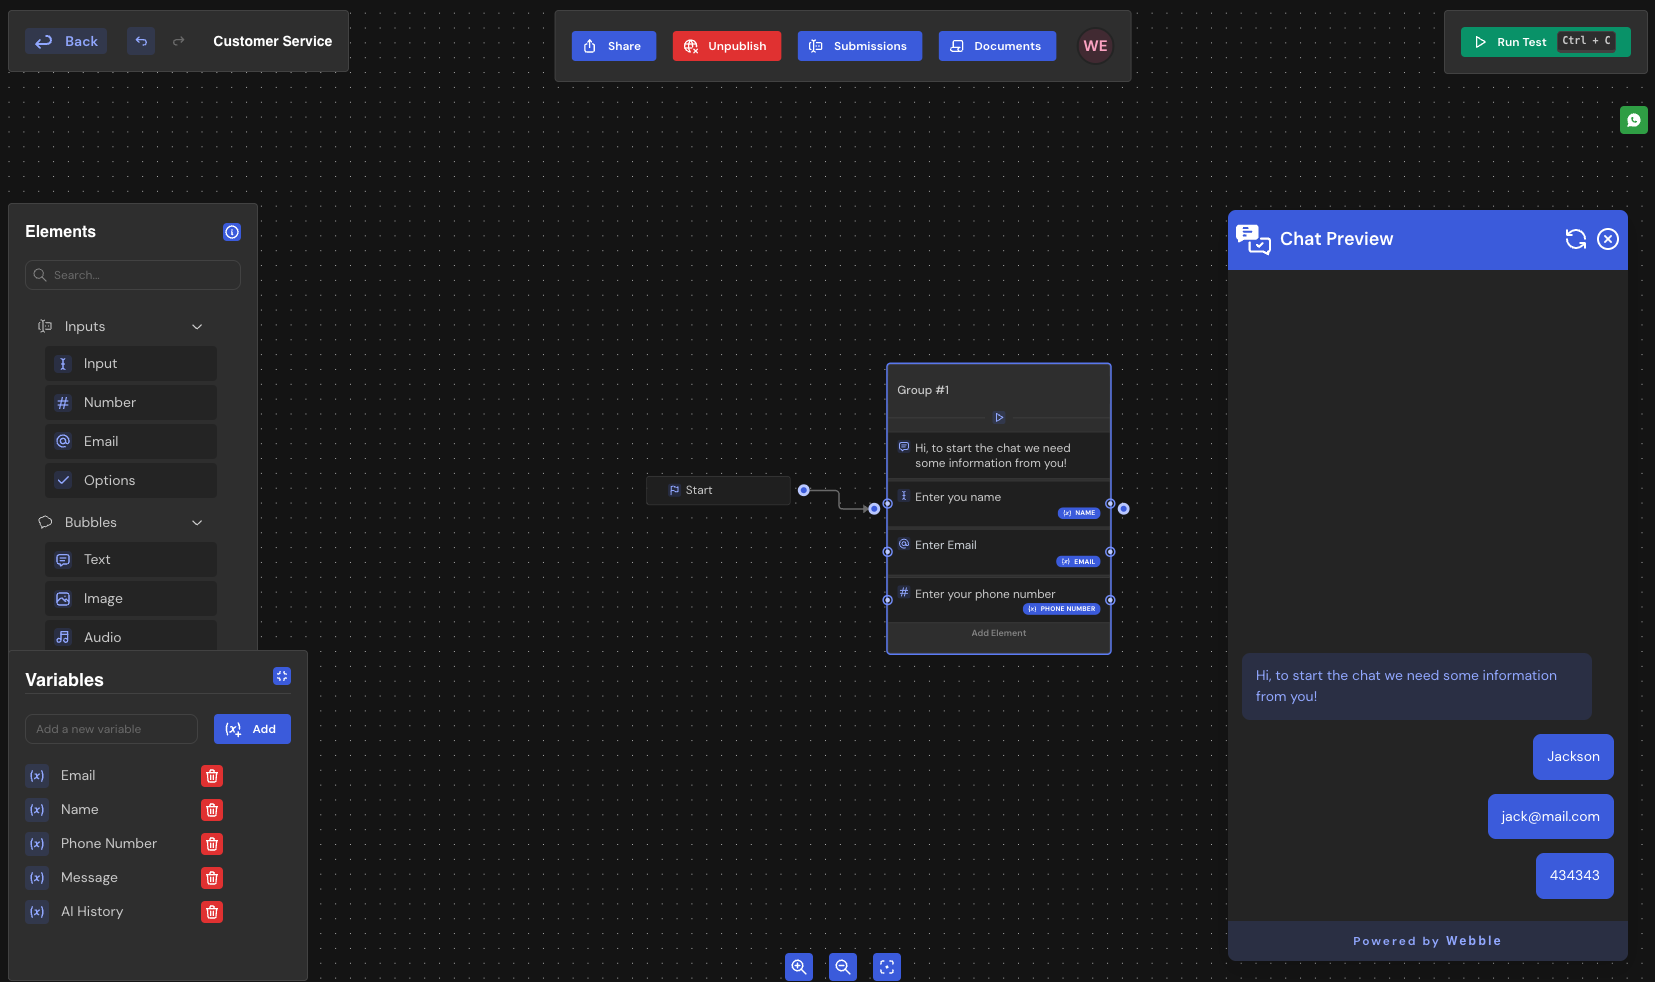Collapse the Bubbles section

pyautogui.click(x=197, y=523)
